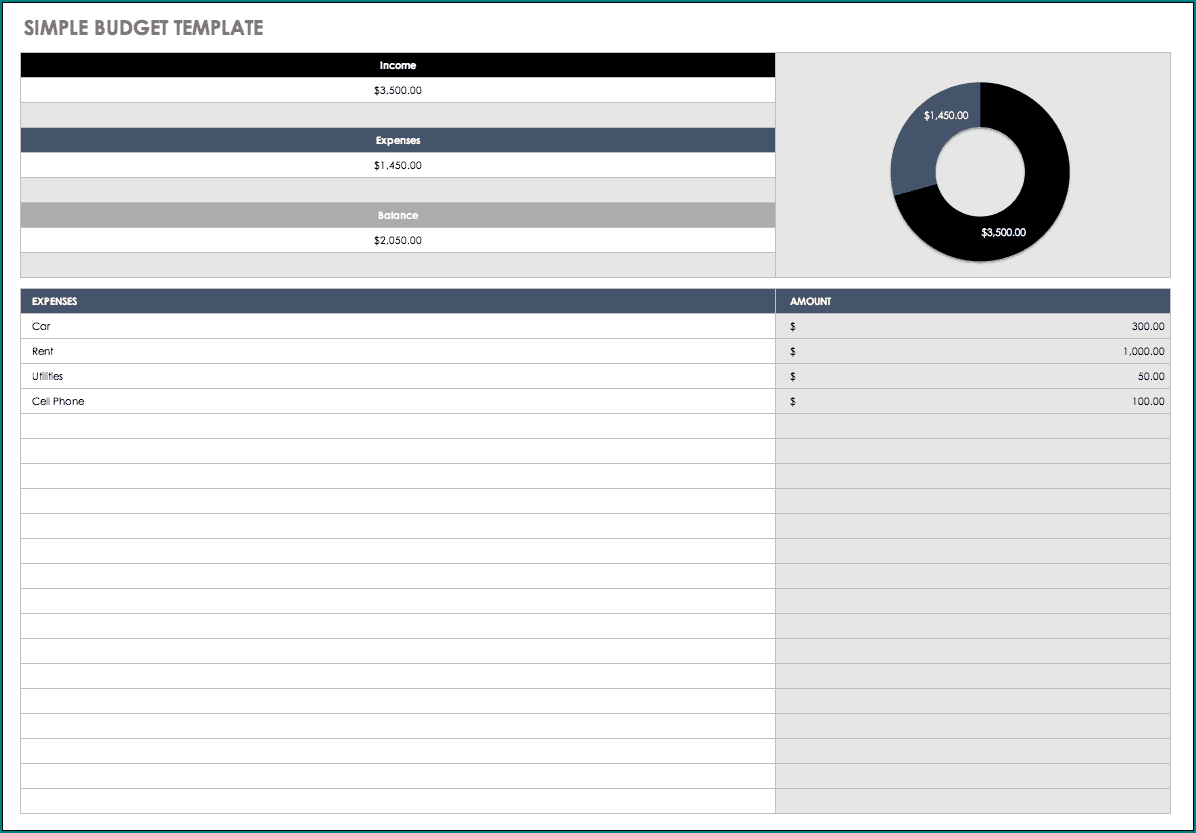This screenshot has height=833, width=1196.
Task: Select the Balance header cell
Action: 397,215
